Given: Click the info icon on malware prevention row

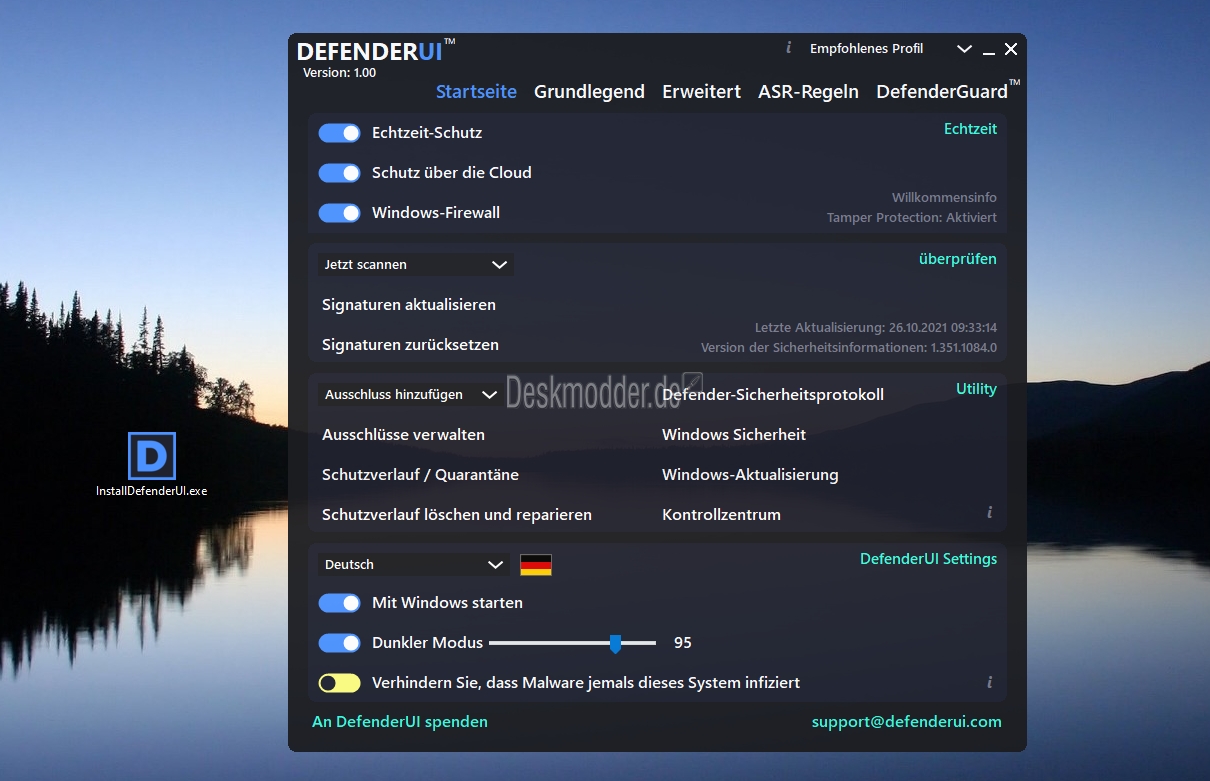Looking at the screenshot, I should pyautogui.click(x=989, y=682).
